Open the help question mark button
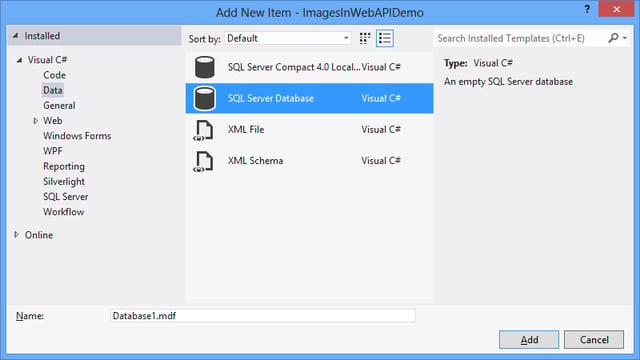The height and width of the screenshot is (360, 640). click(x=587, y=9)
